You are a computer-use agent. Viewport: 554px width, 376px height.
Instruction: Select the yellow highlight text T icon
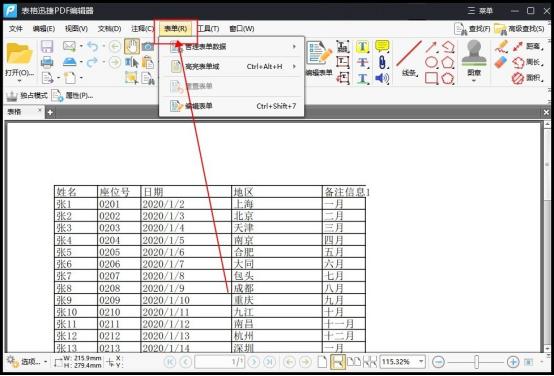click(363, 46)
